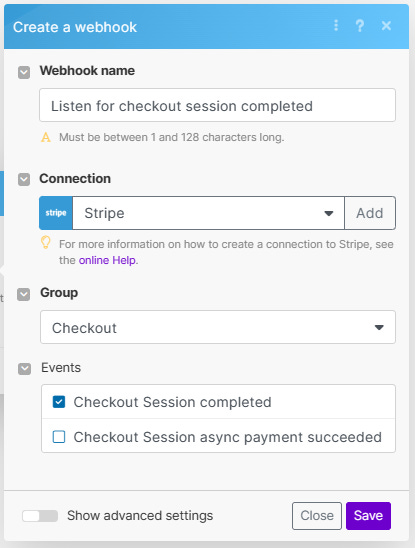Collapse the Group field toggle
415x548 pixels.
pos(23,294)
